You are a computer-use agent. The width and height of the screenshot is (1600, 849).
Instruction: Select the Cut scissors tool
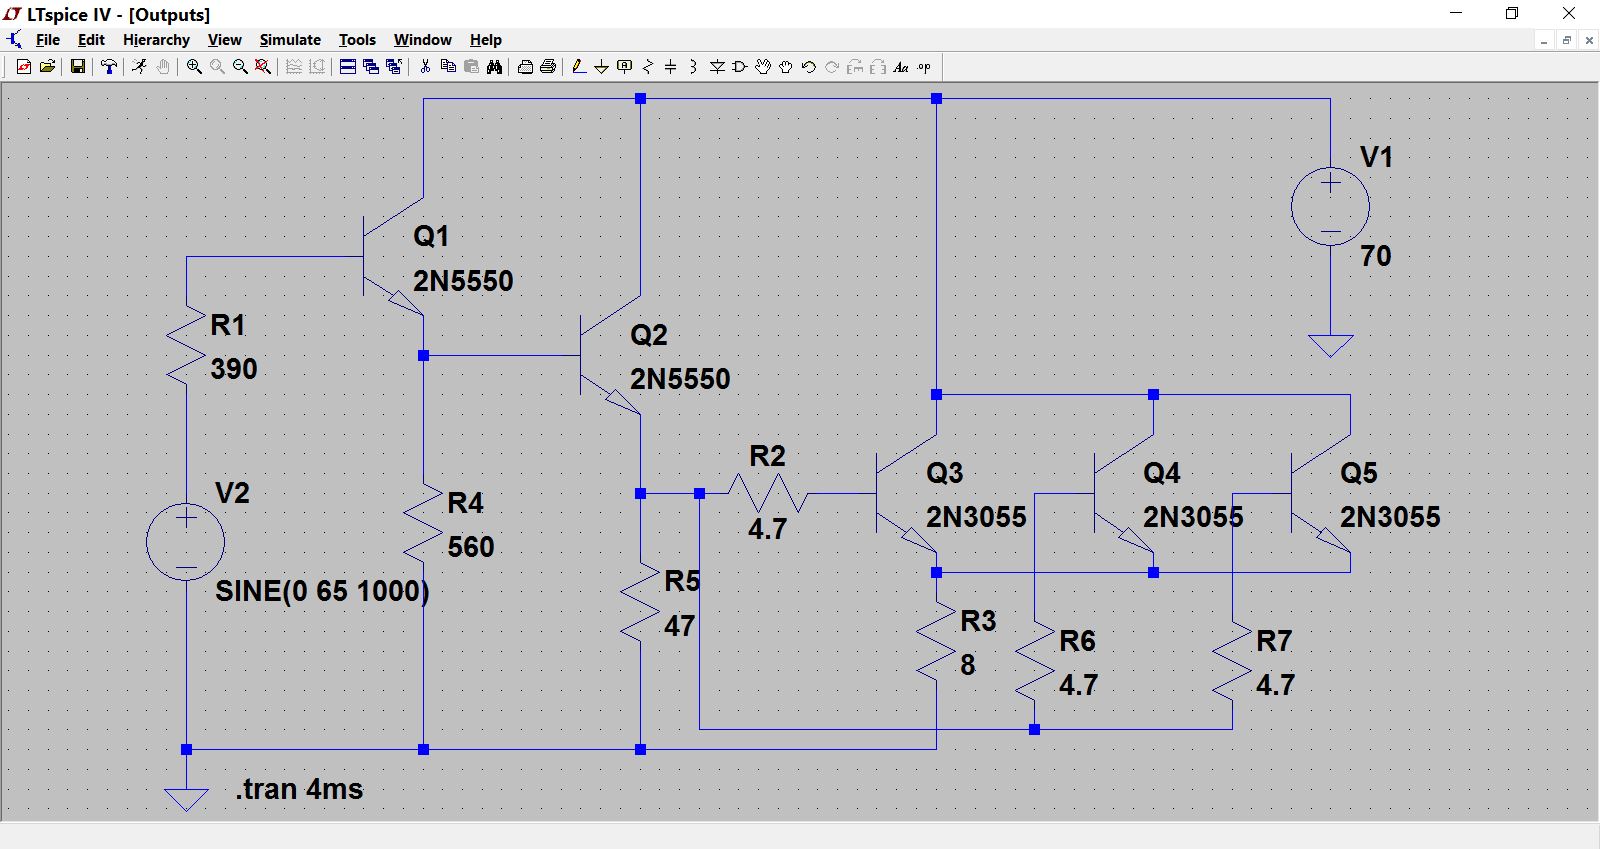pyautogui.click(x=425, y=67)
